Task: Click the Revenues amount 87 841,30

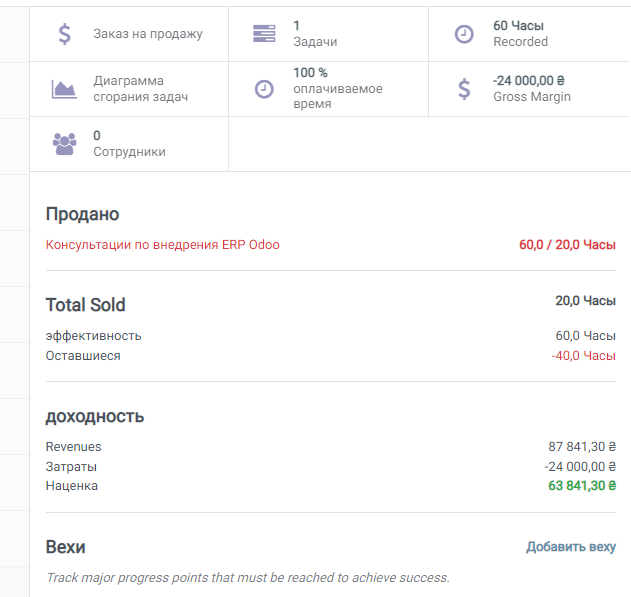Action: click(582, 447)
